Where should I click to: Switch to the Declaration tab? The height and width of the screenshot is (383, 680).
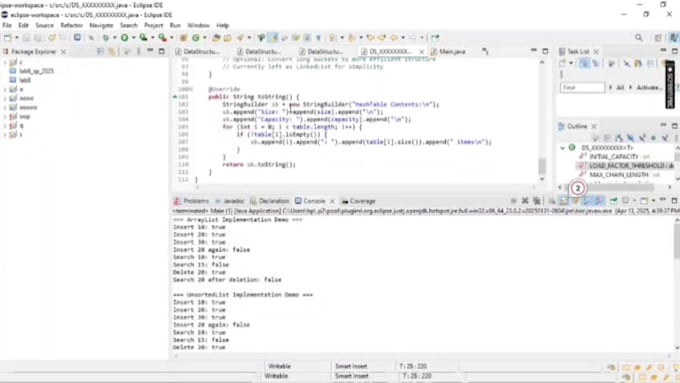click(x=269, y=201)
